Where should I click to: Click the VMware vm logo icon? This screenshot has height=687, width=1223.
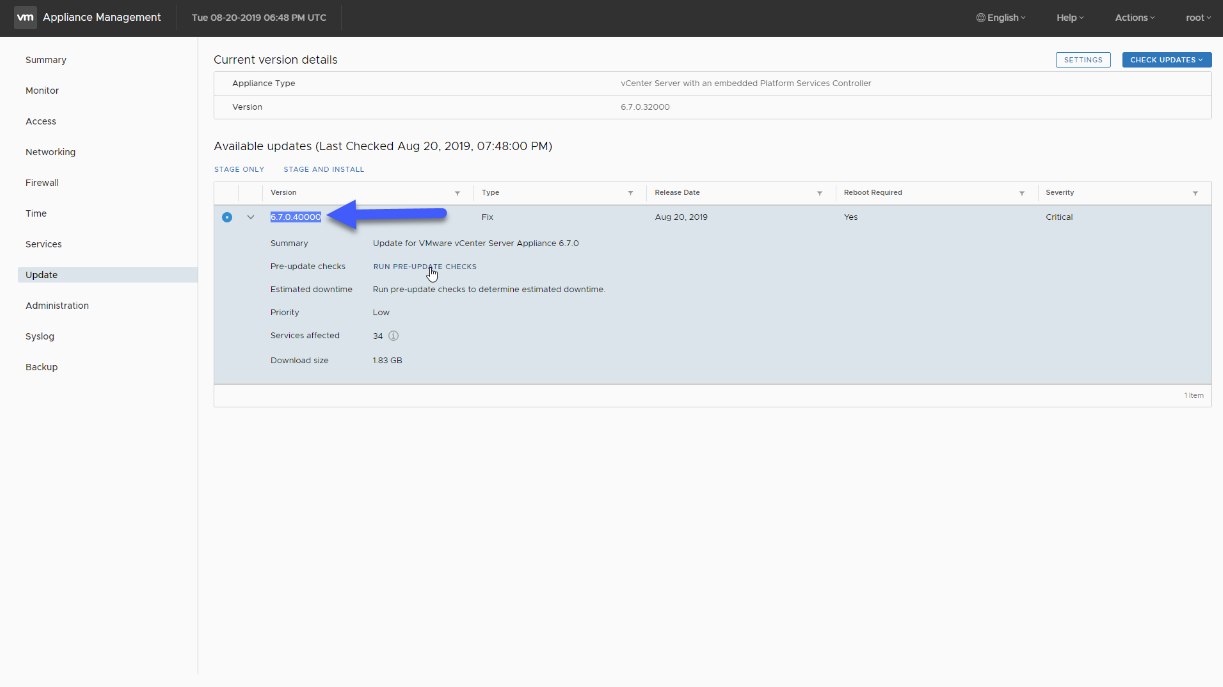click(25, 17)
